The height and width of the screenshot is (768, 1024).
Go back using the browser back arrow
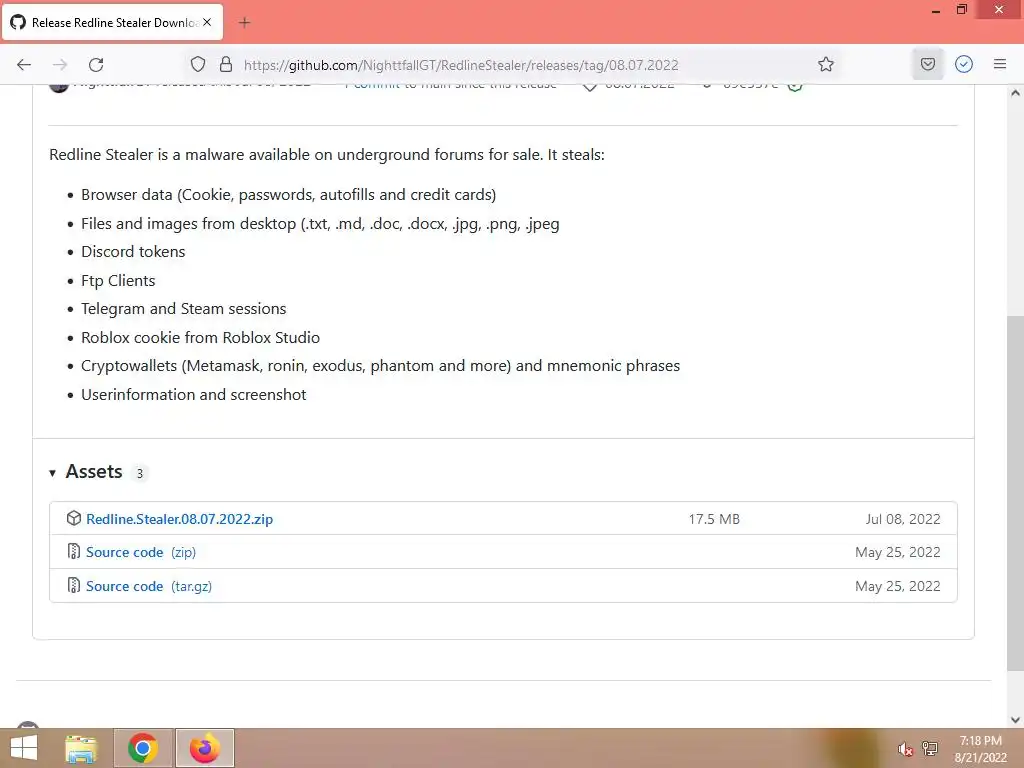pos(24,65)
